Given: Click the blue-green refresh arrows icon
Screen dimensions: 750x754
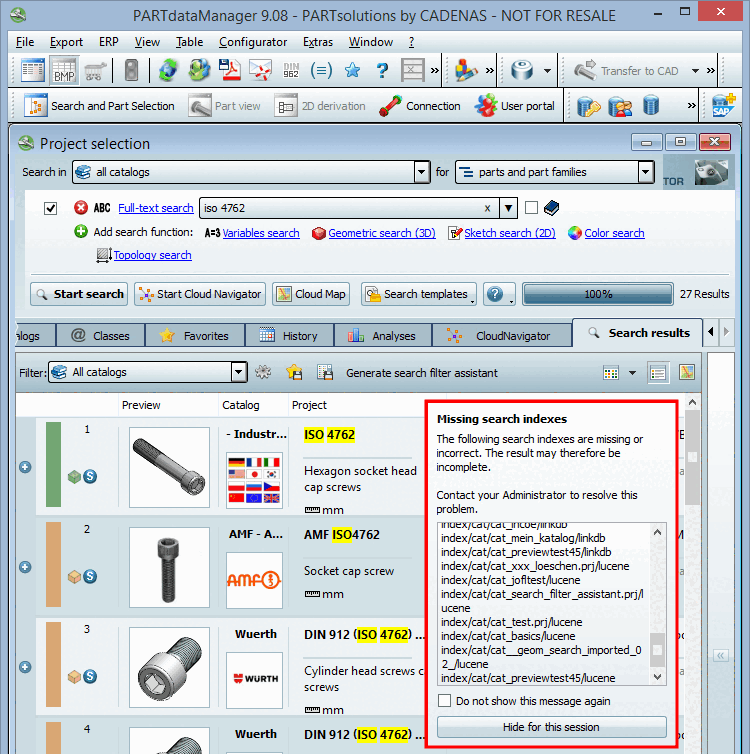Looking at the screenshot, I should tap(168, 71).
